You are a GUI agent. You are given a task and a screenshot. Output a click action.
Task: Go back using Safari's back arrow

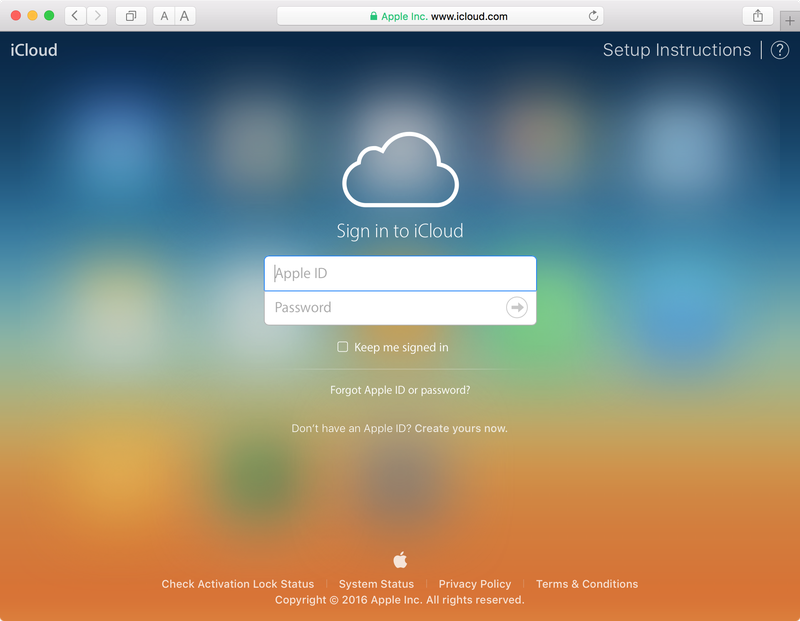click(75, 16)
